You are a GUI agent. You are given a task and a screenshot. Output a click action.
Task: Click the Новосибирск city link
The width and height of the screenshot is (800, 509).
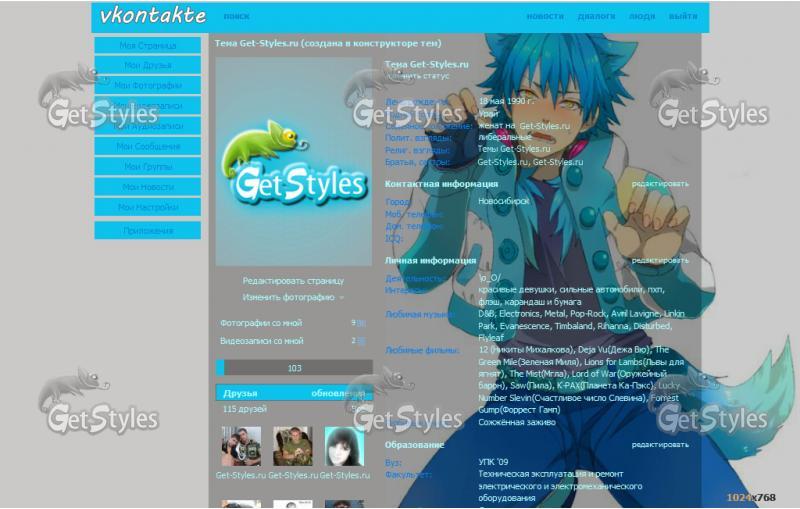tap(504, 201)
